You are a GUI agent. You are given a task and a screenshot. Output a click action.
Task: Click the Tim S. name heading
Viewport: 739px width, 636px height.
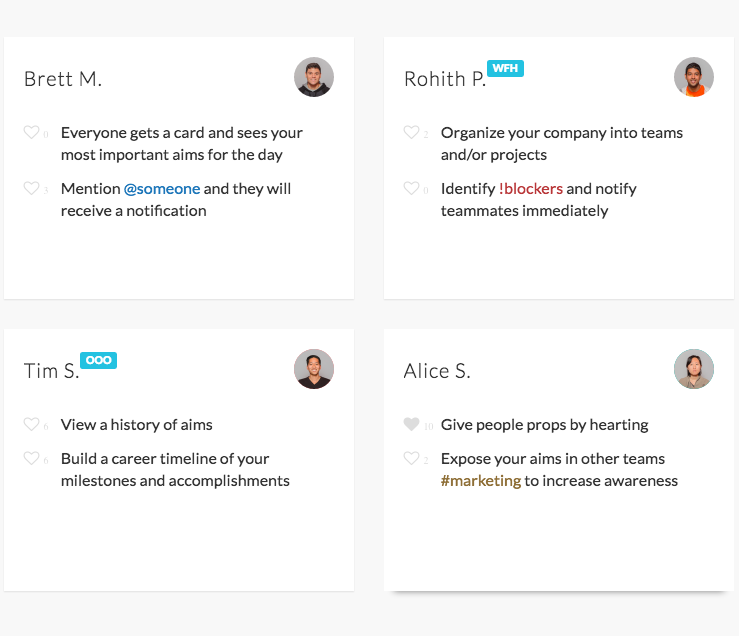51,371
